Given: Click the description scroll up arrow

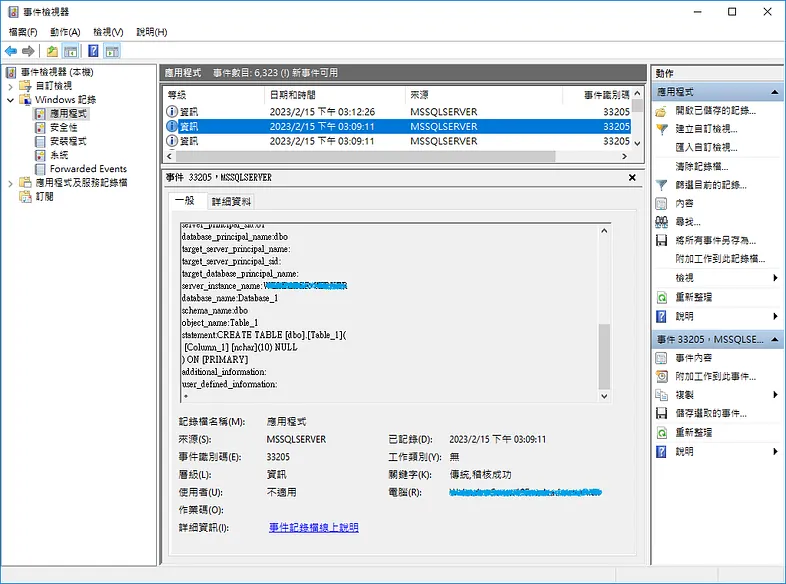Looking at the screenshot, I should [604, 231].
